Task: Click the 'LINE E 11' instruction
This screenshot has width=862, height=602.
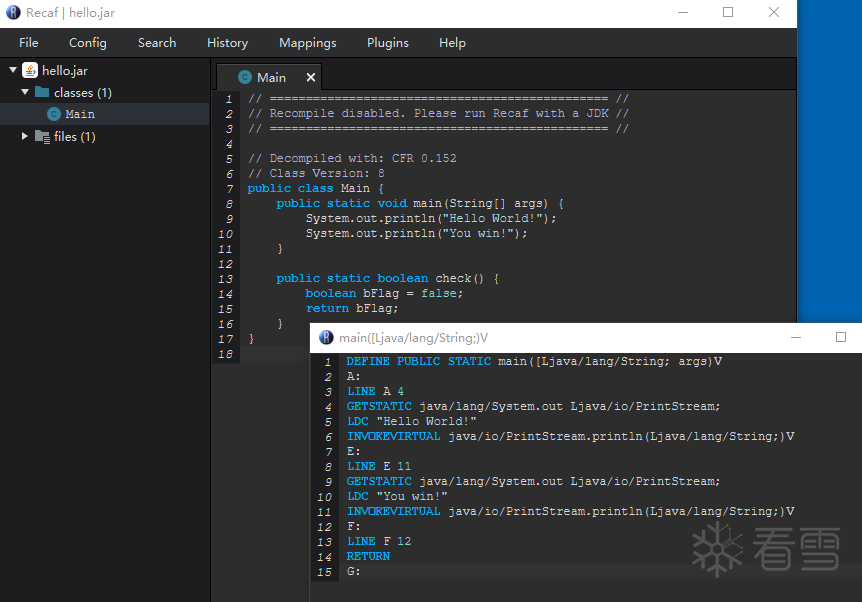Action: point(379,466)
